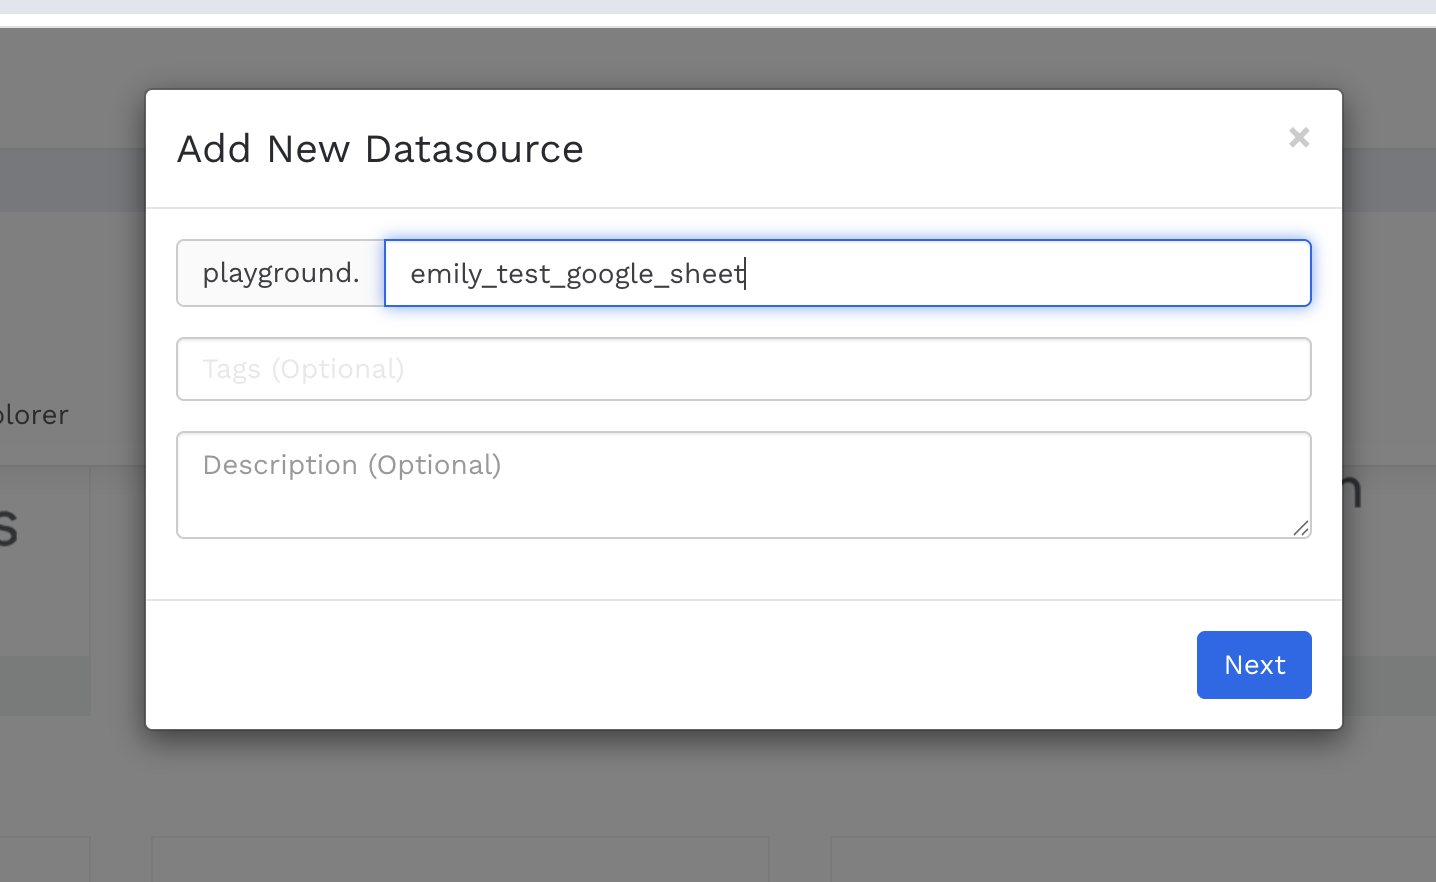
Task: Click the dimmed bottom-right card
Action: [x=1130, y=860]
